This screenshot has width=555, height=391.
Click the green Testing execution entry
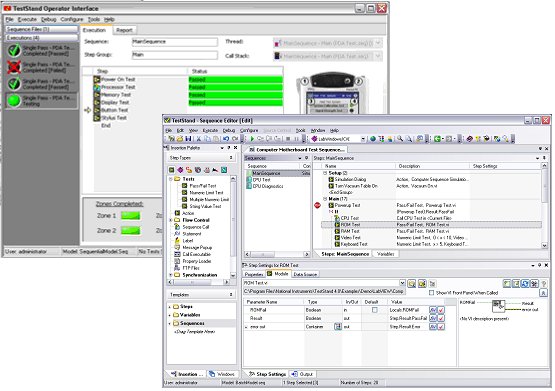41,101
